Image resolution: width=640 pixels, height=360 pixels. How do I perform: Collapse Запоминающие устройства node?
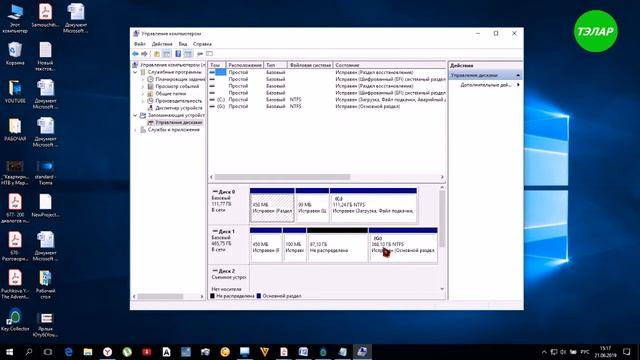point(135,116)
